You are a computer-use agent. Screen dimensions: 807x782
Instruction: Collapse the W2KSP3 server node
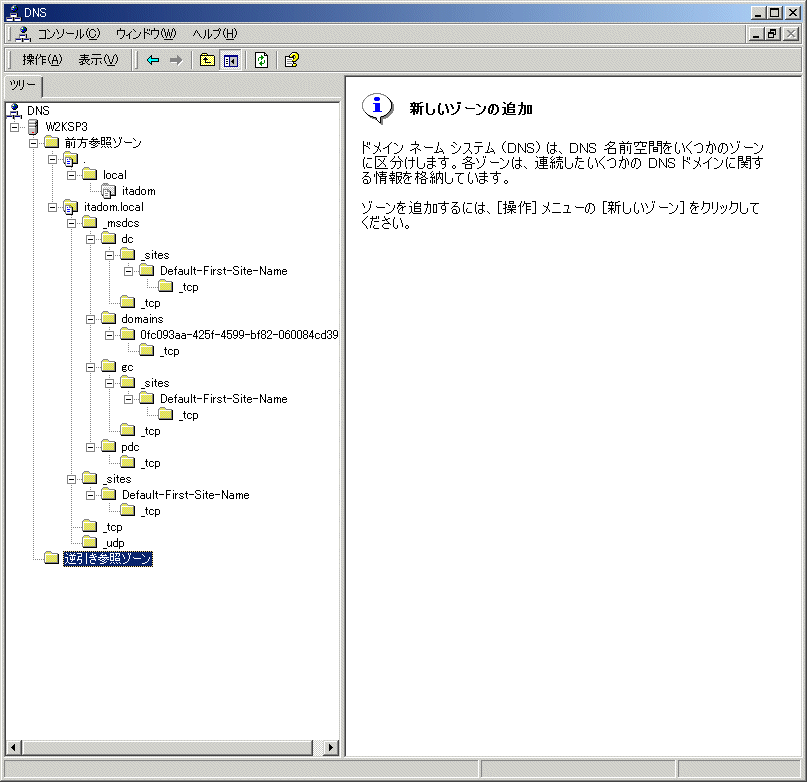[14, 127]
